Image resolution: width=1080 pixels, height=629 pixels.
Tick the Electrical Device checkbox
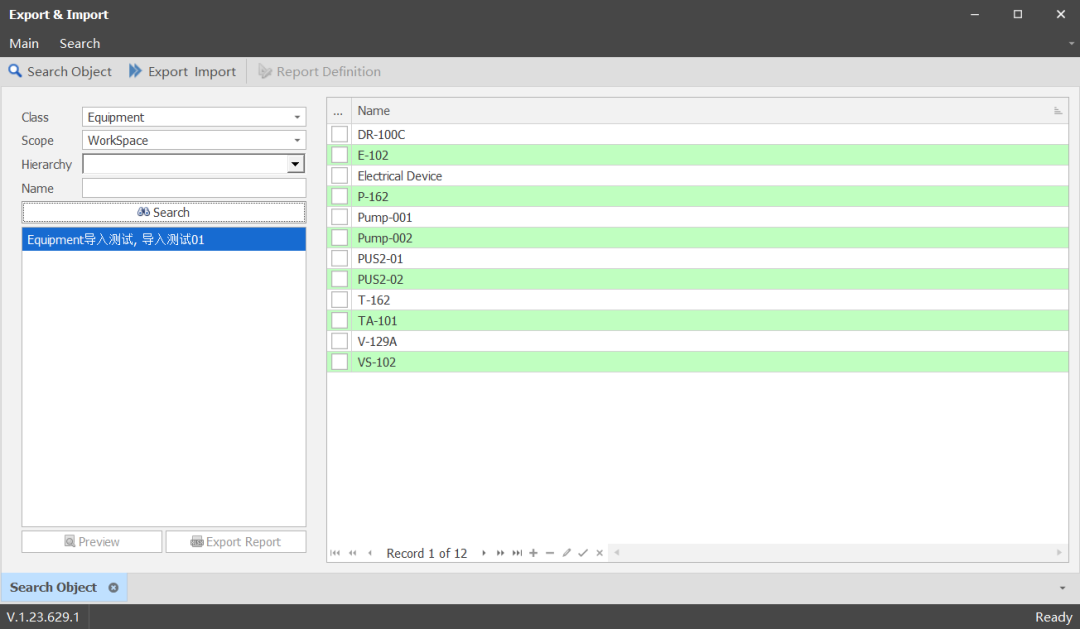[x=340, y=175]
